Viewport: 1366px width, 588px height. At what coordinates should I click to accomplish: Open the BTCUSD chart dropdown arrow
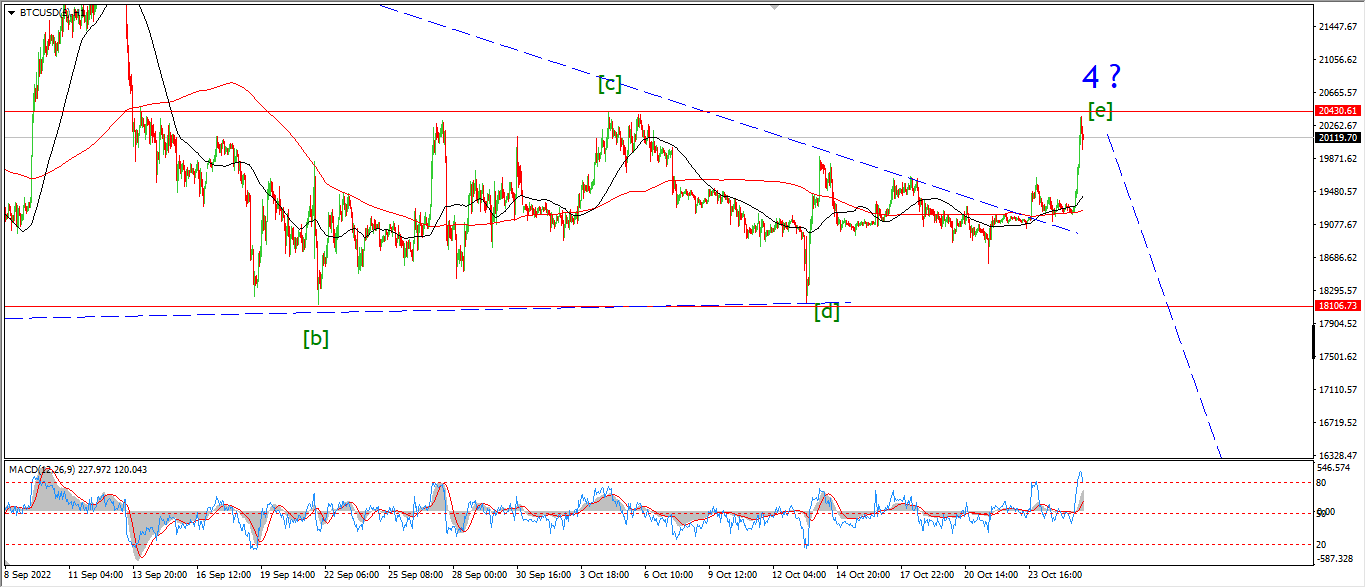tap(11, 12)
